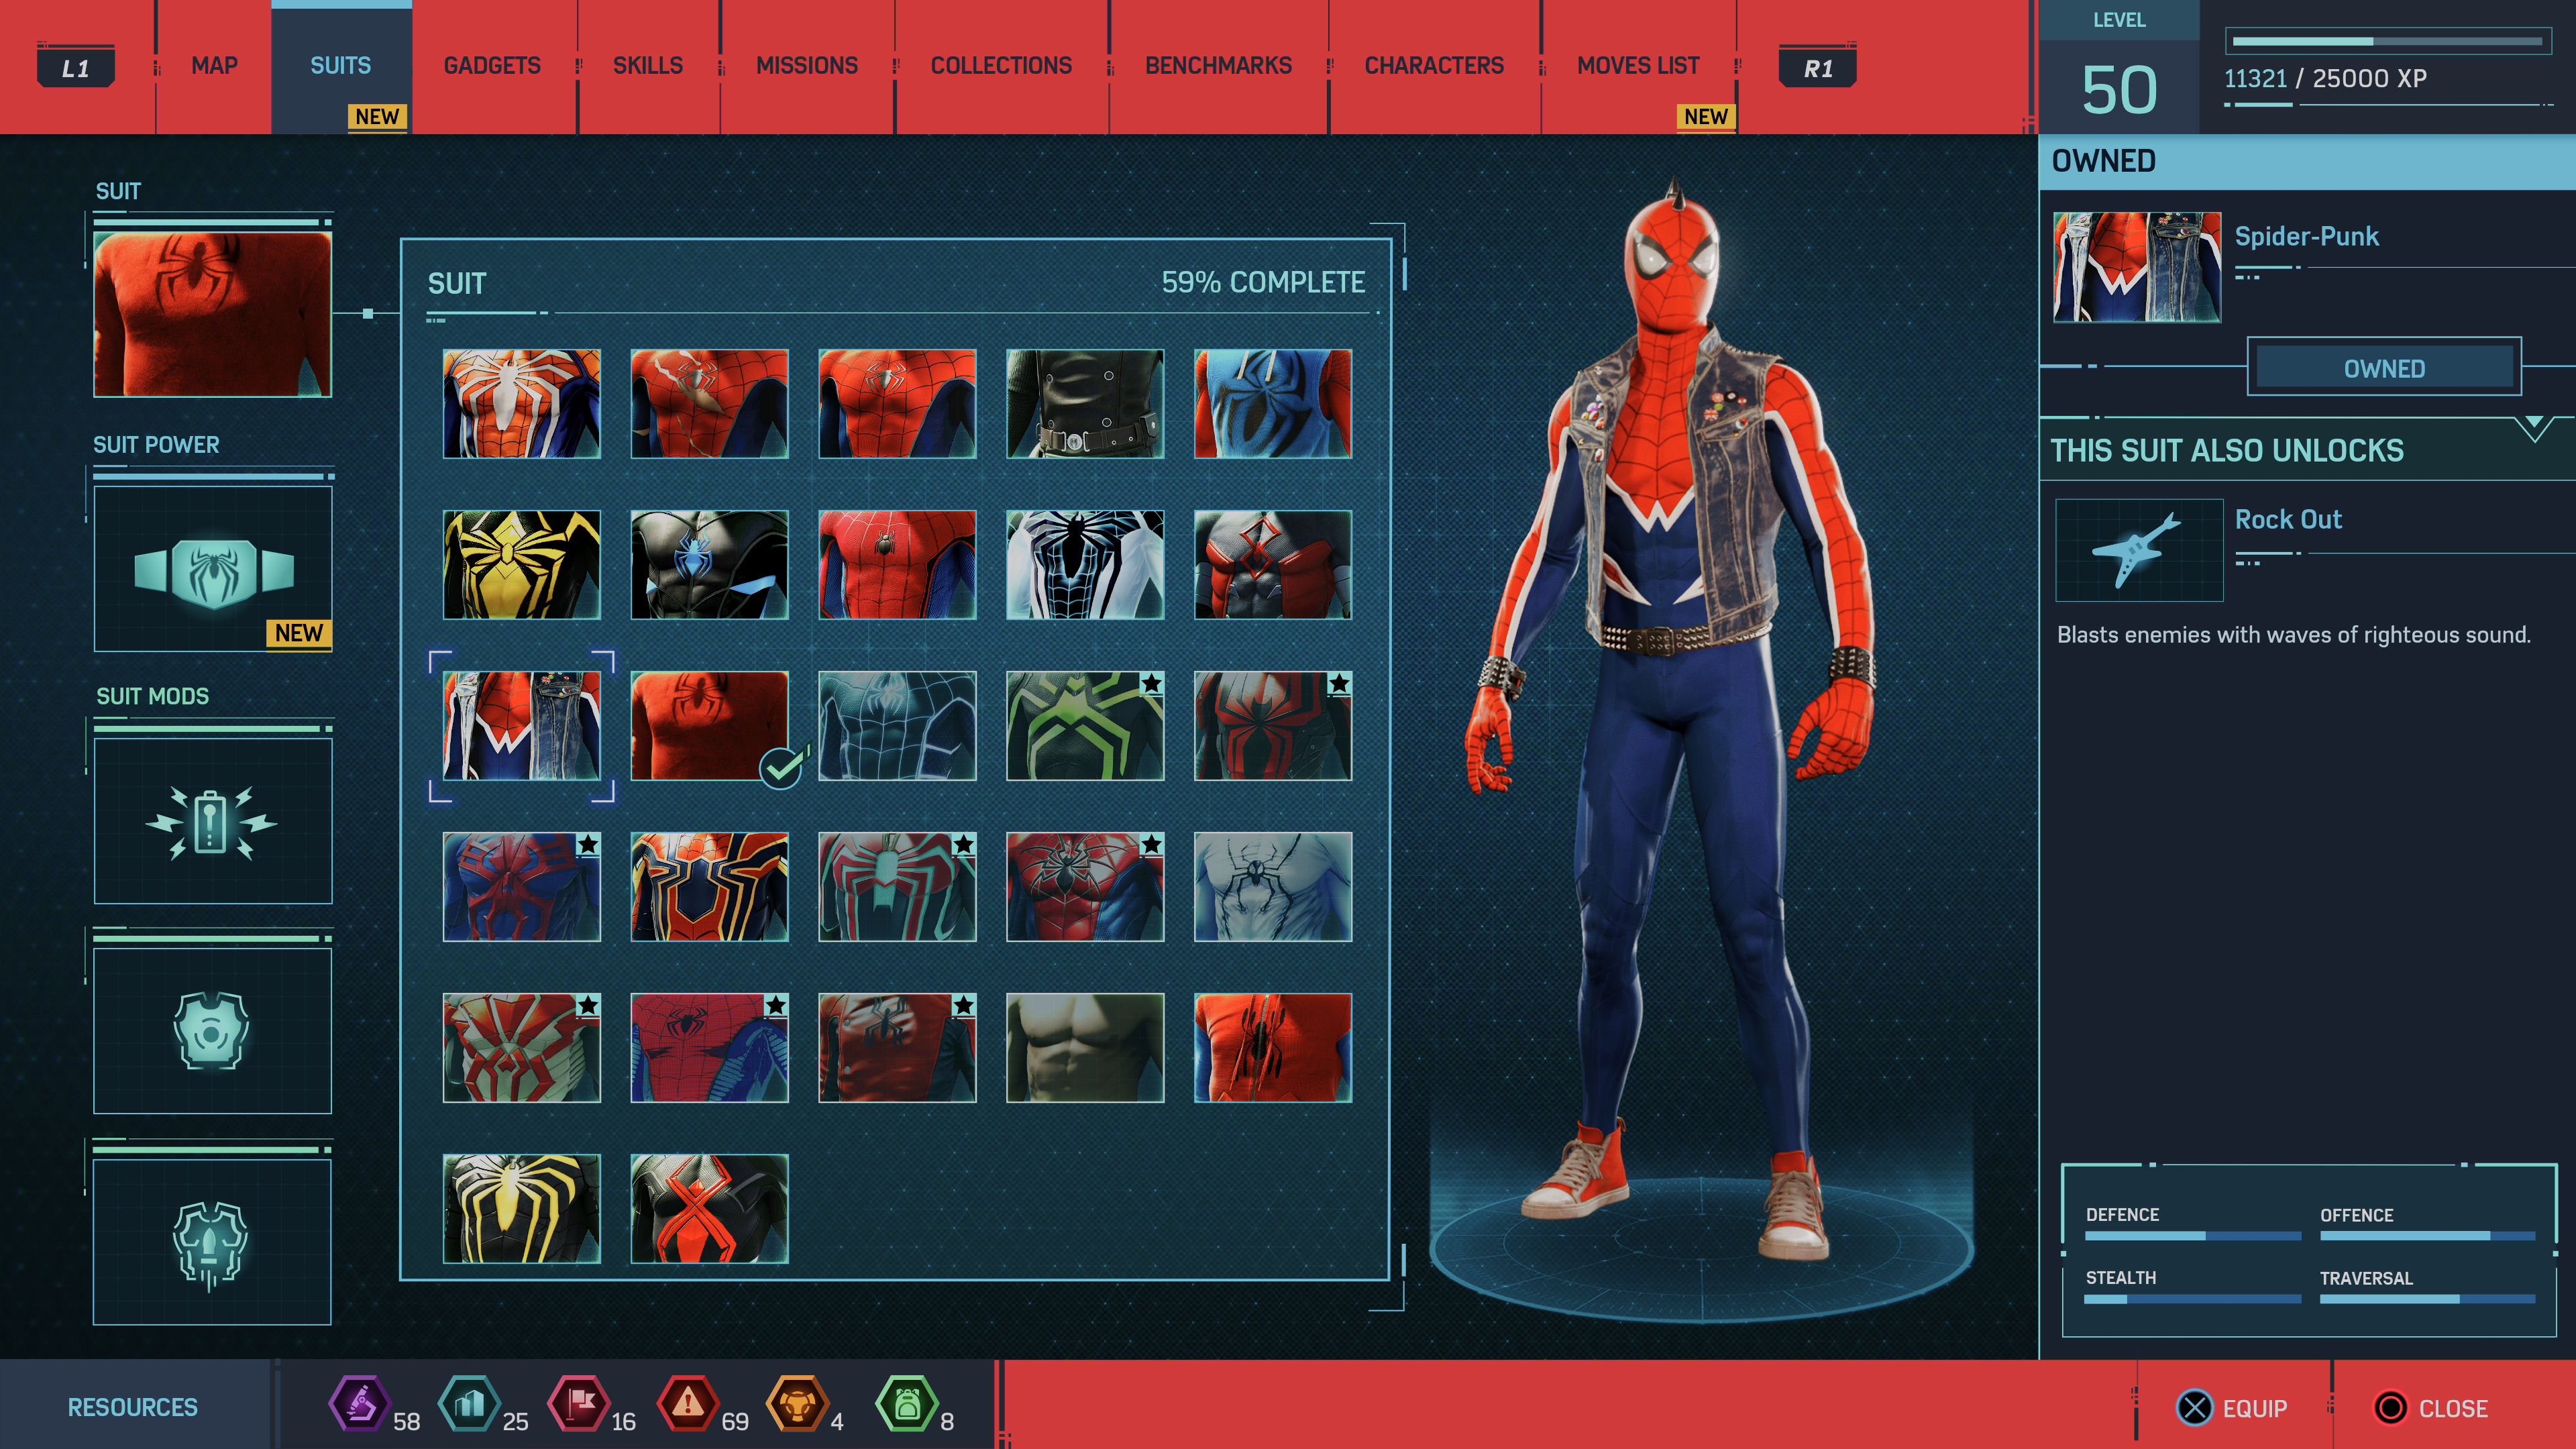Click the orange challenge token icon
The image size is (2576, 1449).
pos(797,1404)
